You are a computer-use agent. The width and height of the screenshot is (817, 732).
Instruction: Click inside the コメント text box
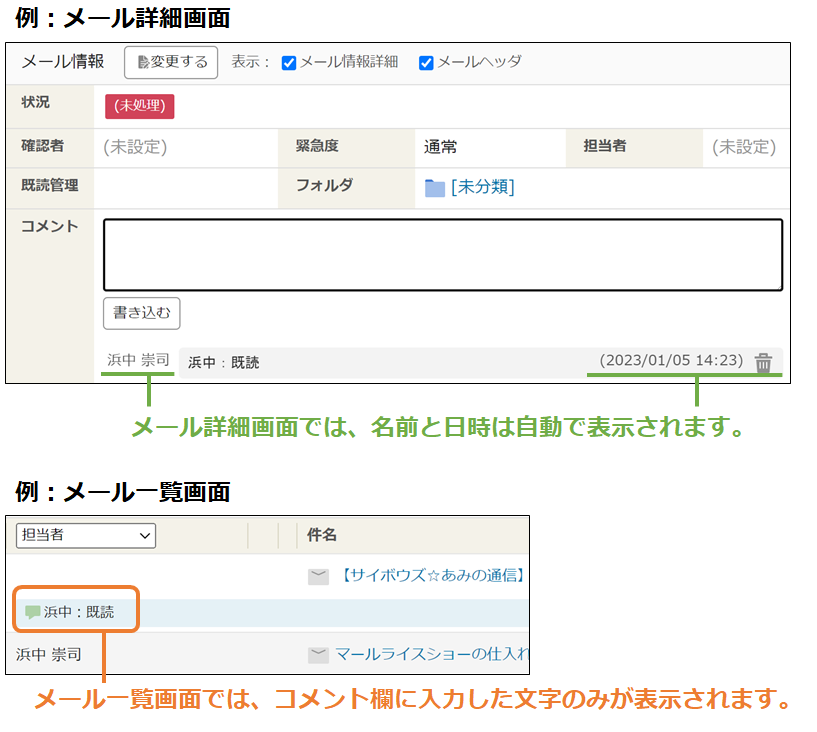point(442,255)
